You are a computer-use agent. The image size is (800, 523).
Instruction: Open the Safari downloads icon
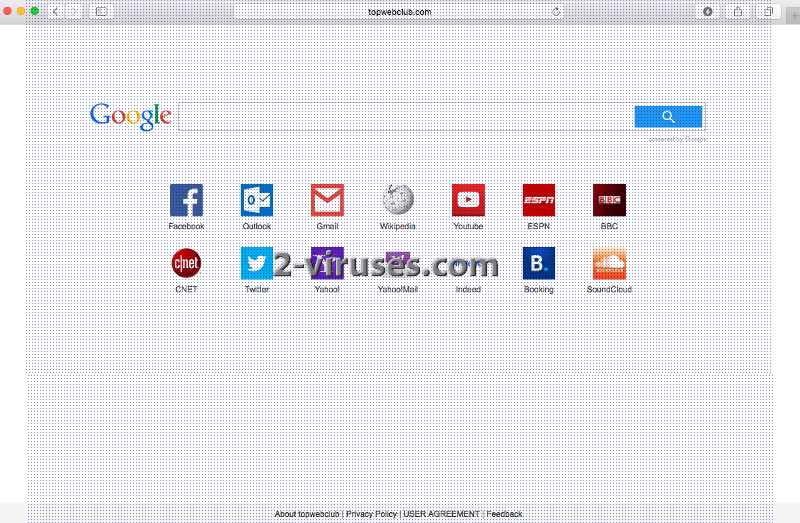point(708,11)
